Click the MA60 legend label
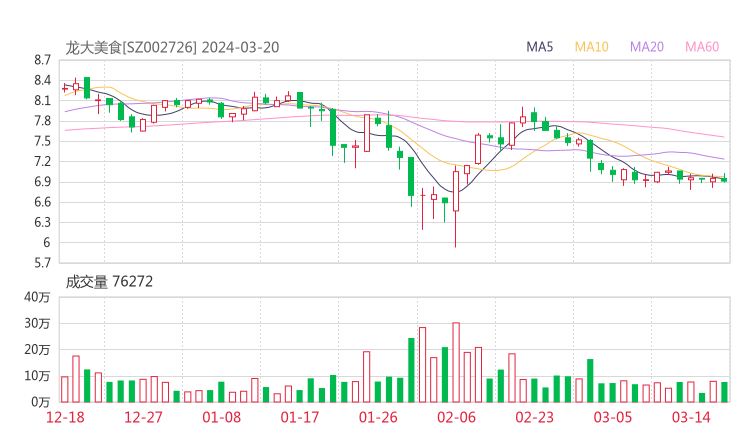 coord(702,47)
